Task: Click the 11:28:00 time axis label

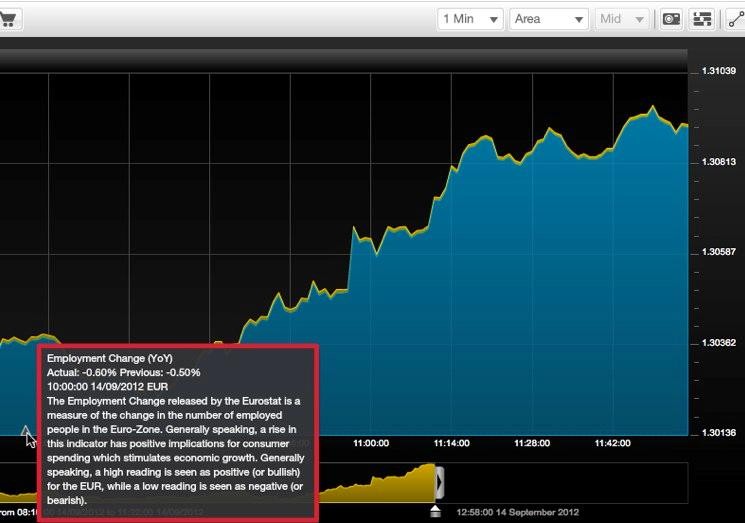Action: coord(532,443)
